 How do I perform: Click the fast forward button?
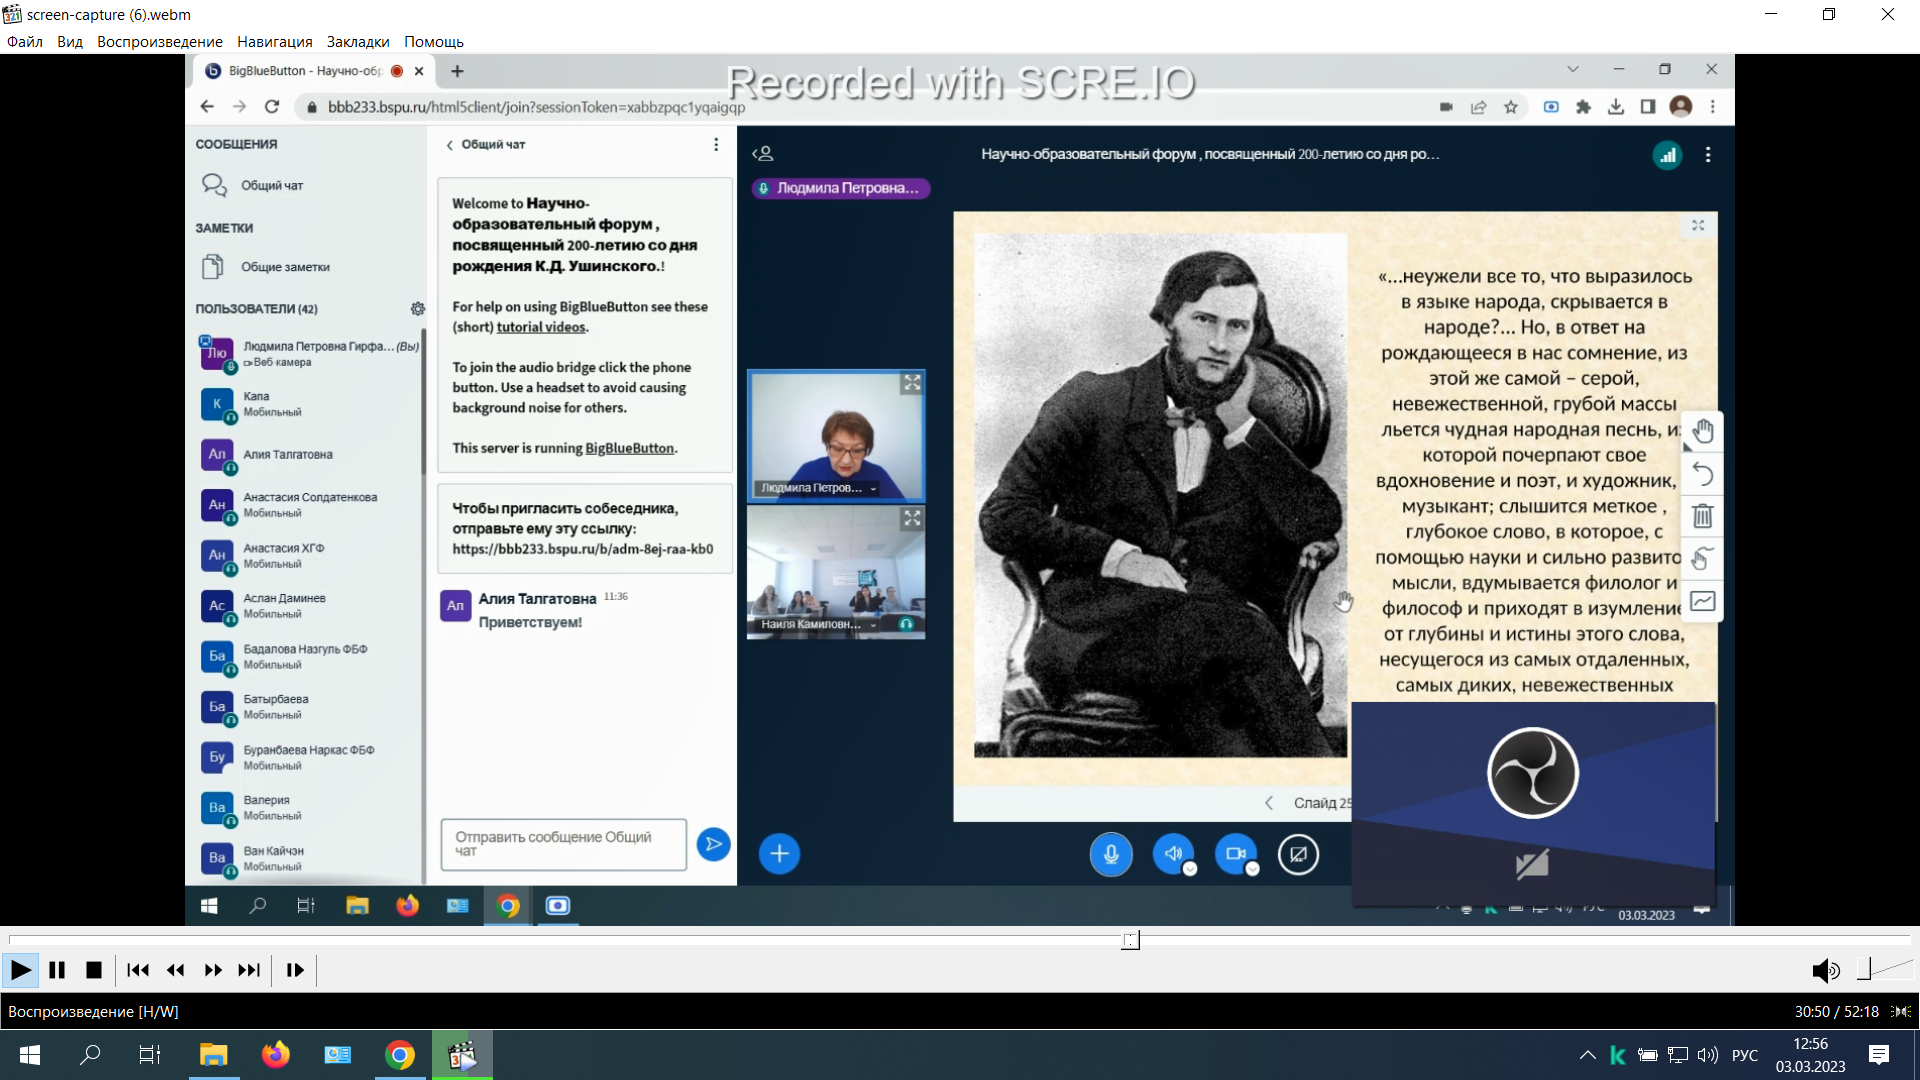(212, 970)
